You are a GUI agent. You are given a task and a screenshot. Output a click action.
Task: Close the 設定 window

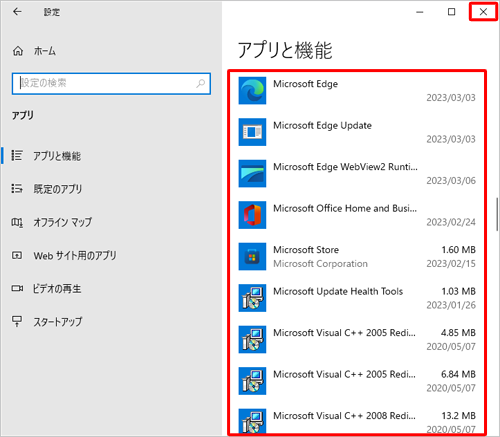click(x=483, y=12)
